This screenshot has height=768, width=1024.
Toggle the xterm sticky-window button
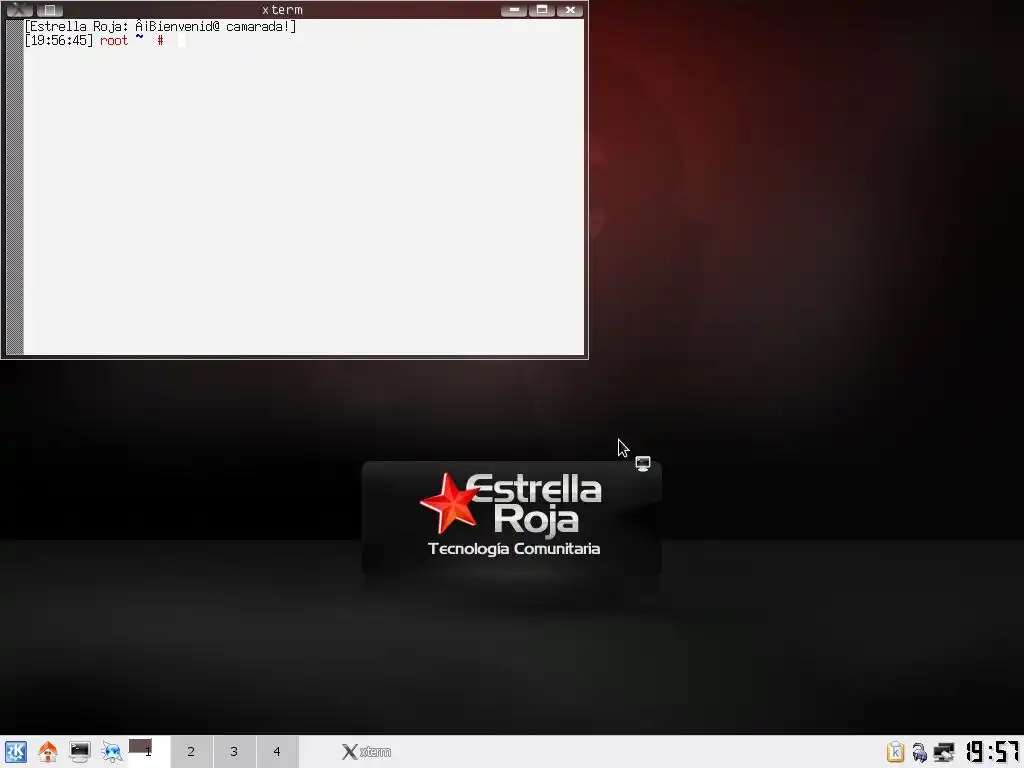[50, 10]
